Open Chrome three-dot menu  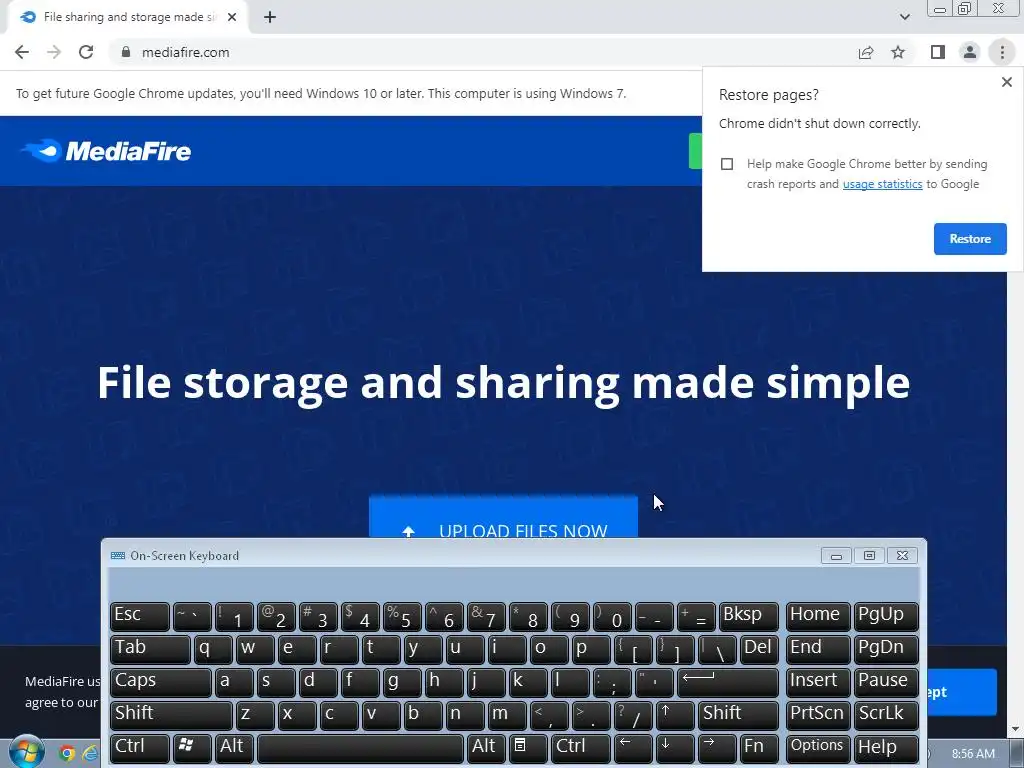pos(1002,52)
